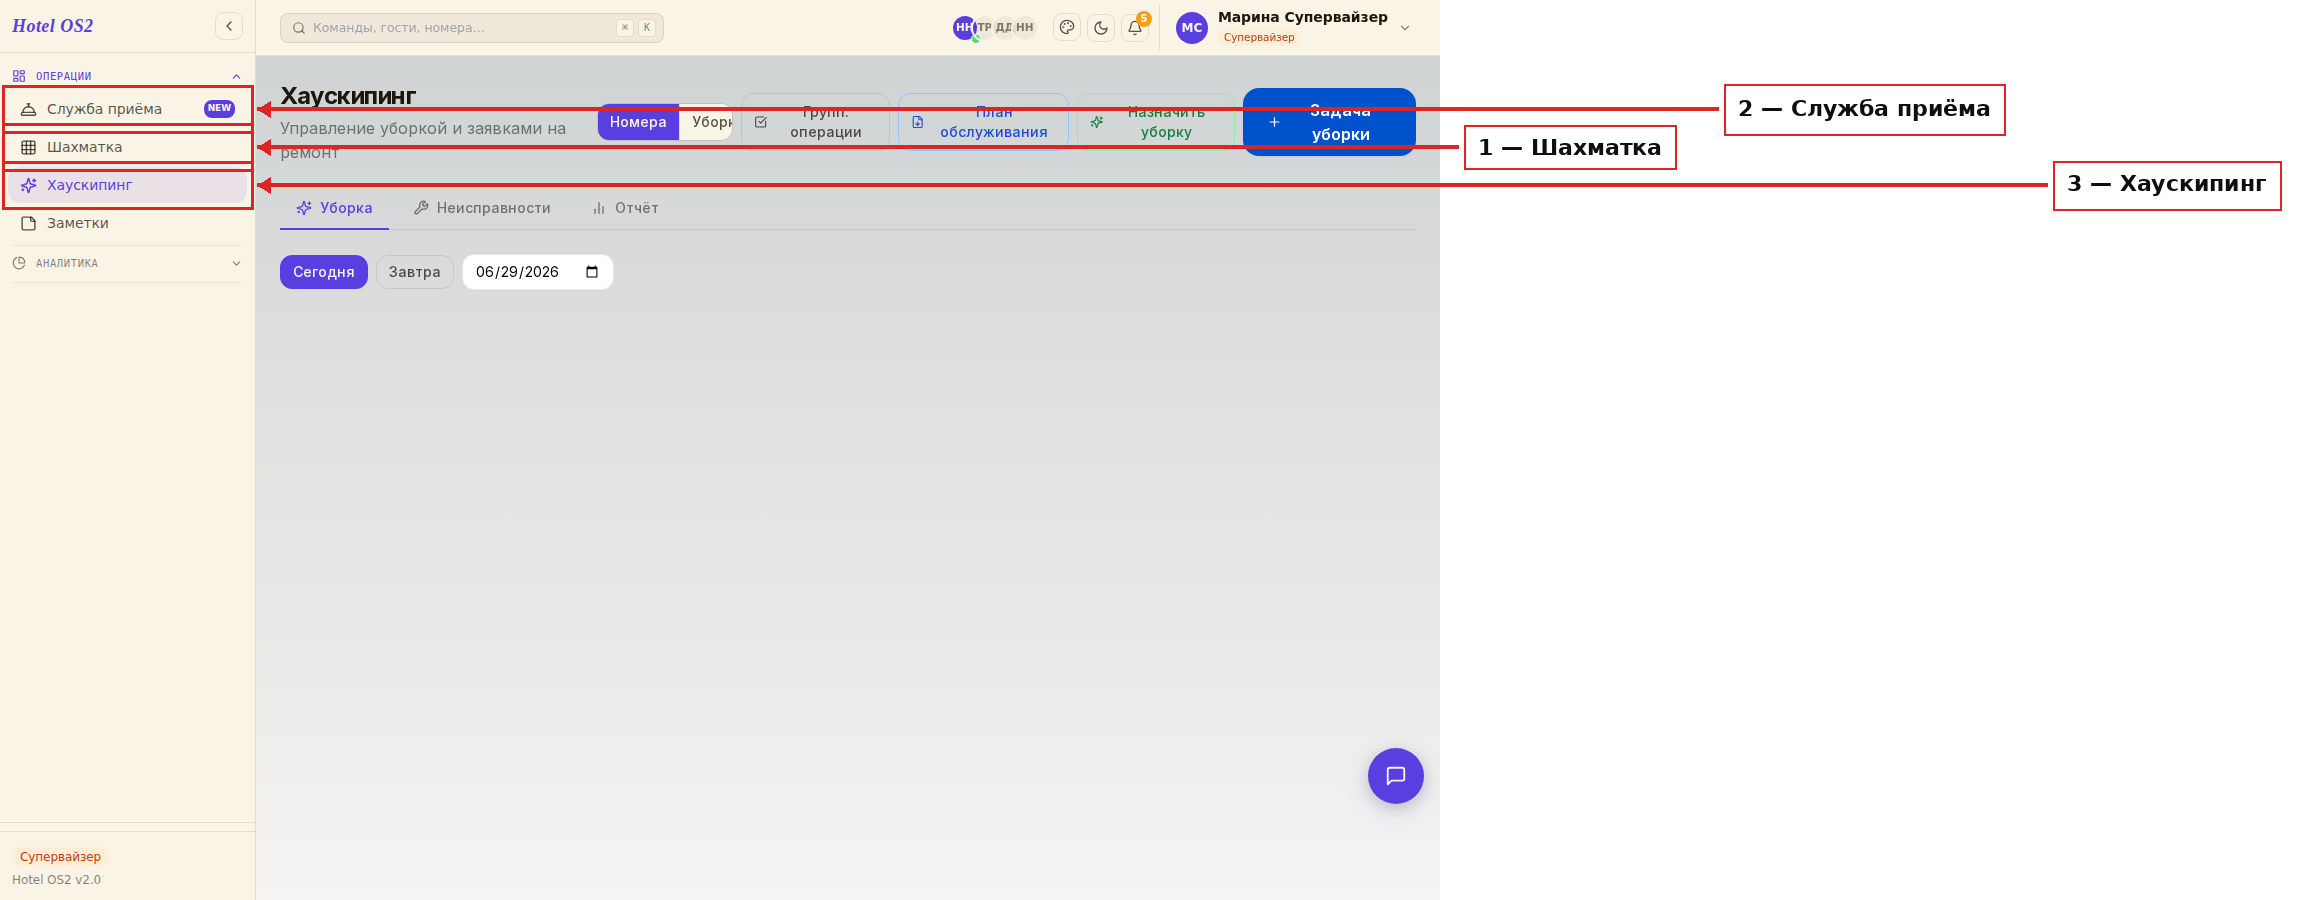Select the Сегодня date filter
Image resolution: width=2305 pixels, height=900 pixels.
tap(324, 272)
